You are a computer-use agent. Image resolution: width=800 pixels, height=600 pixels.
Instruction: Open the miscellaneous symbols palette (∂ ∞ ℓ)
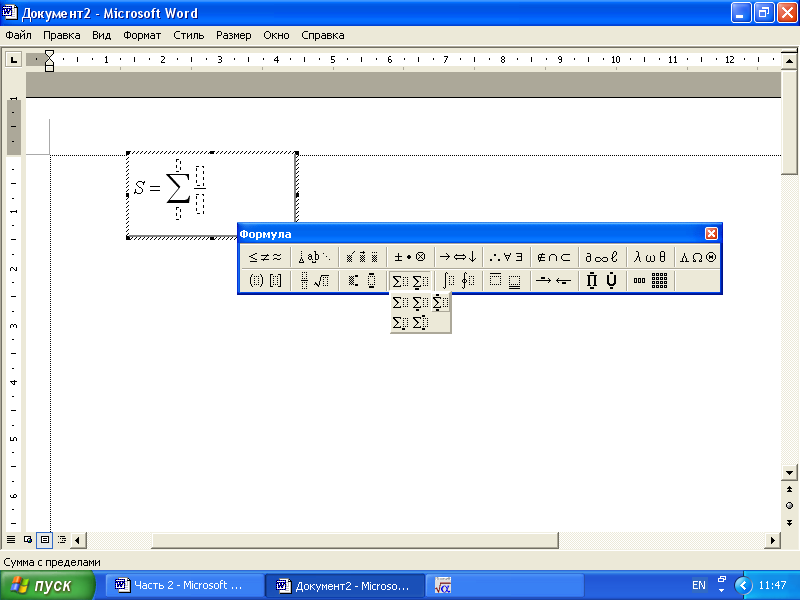pos(602,257)
